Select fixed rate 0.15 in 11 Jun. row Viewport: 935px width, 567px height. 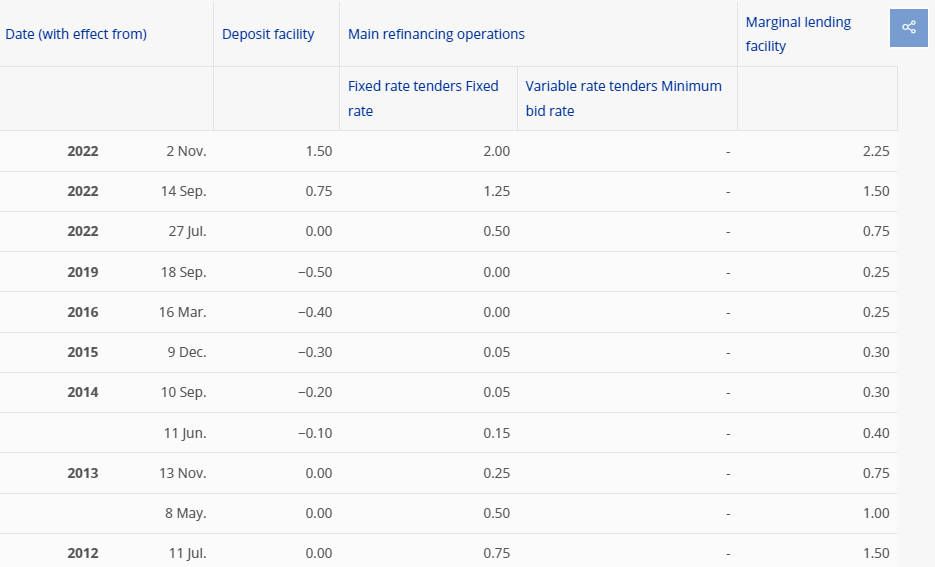click(x=496, y=433)
